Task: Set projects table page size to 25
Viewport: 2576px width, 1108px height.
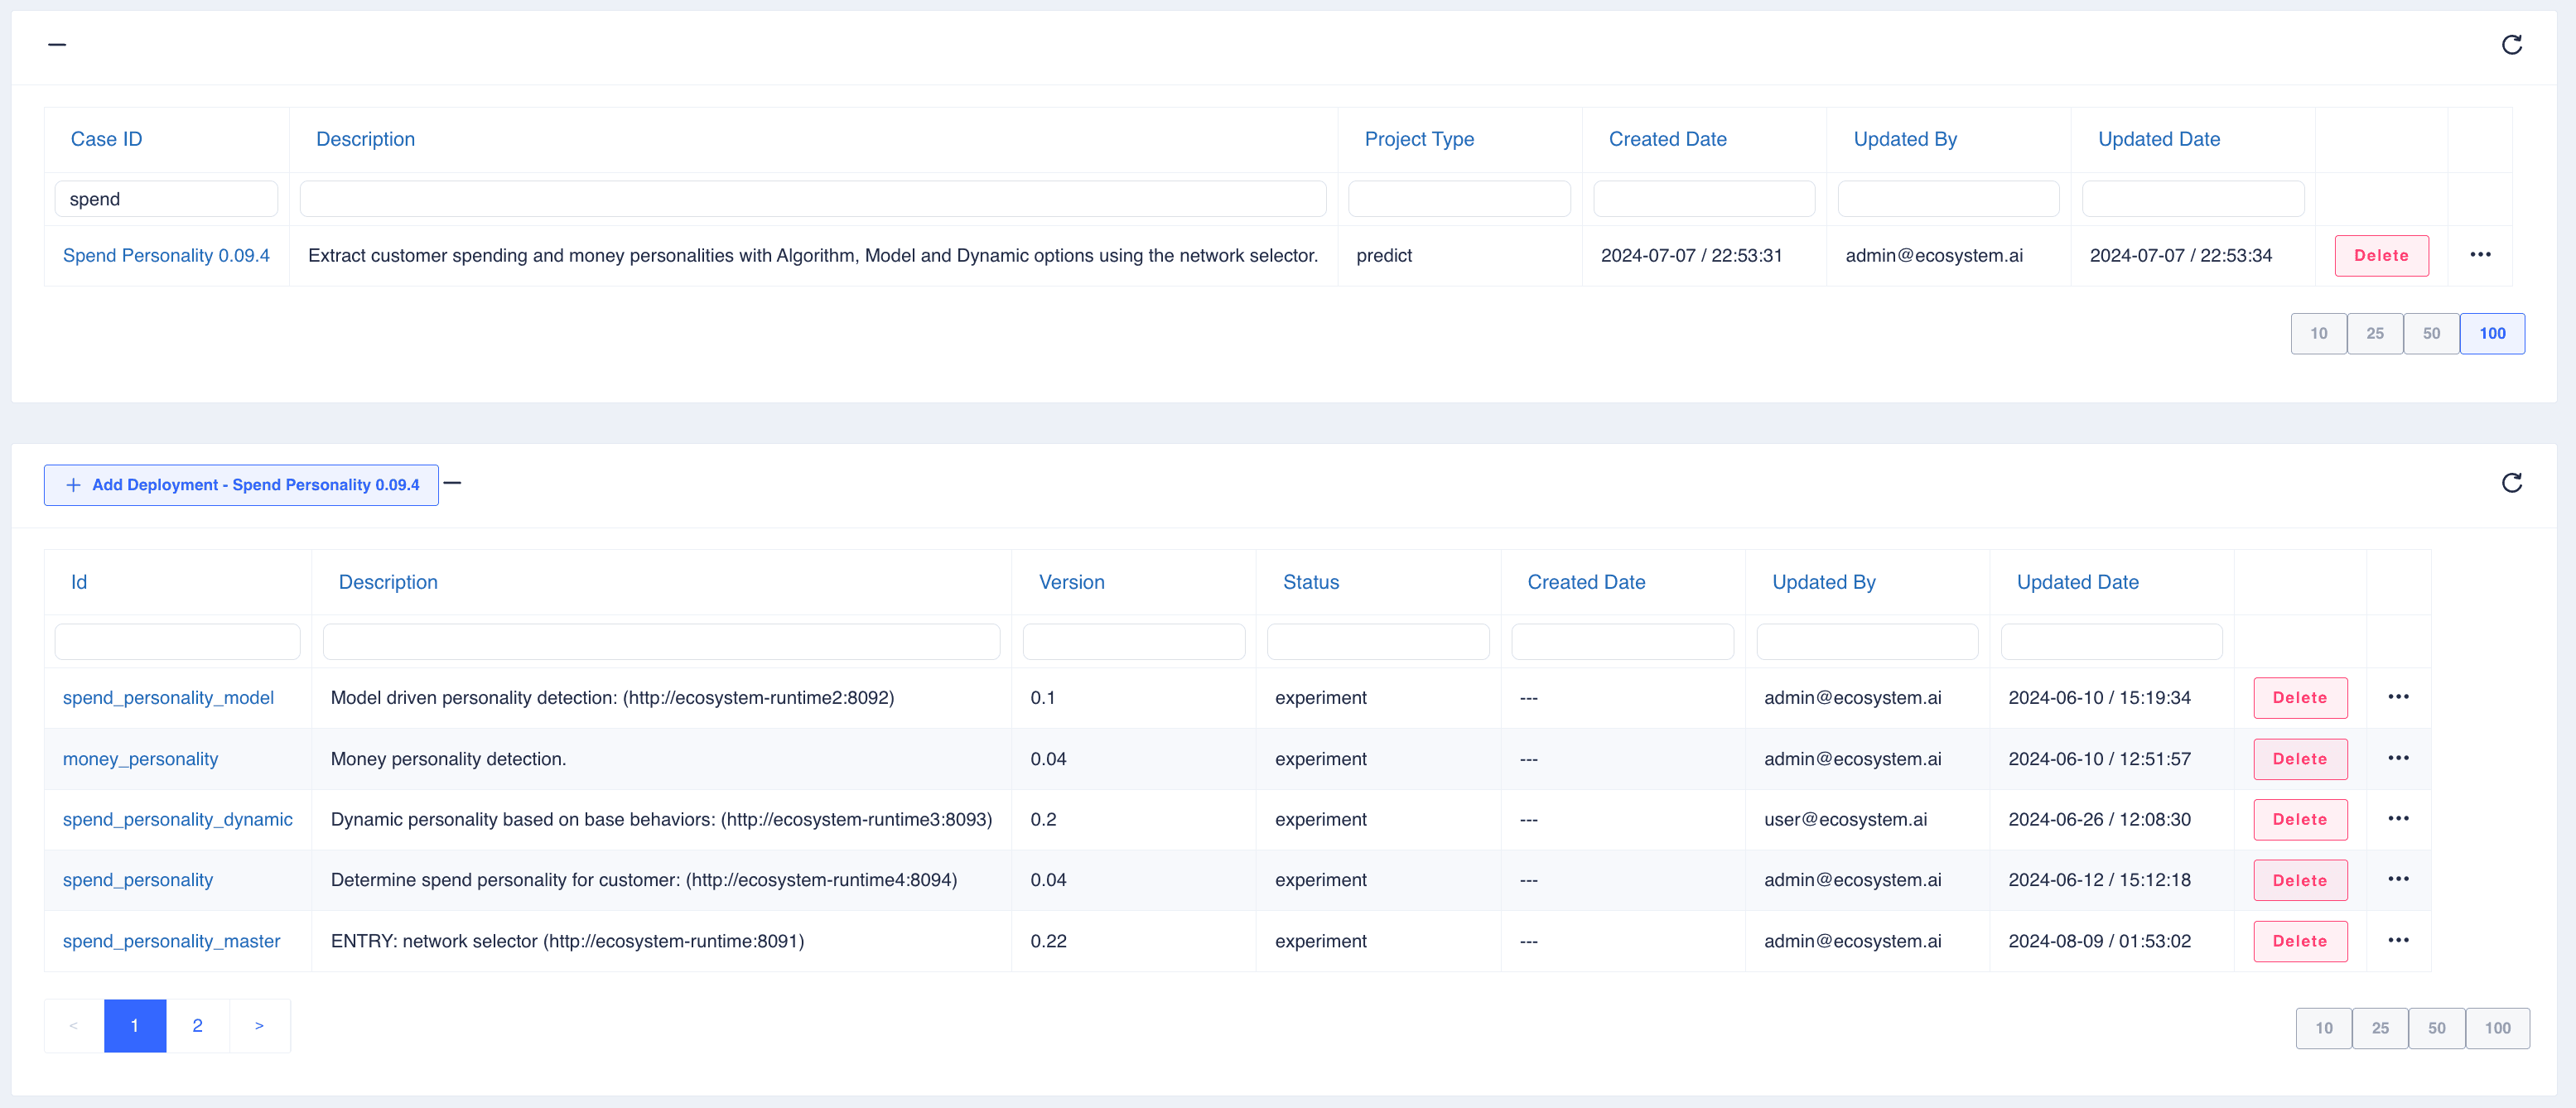Action: tap(2374, 334)
